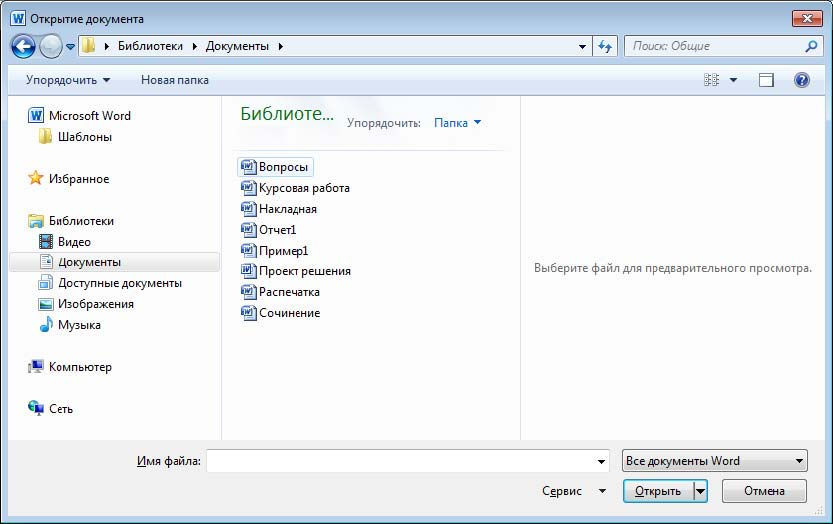Open the Упорядочить toolbar menu
Image resolution: width=833 pixels, height=524 pixels.
68,80
